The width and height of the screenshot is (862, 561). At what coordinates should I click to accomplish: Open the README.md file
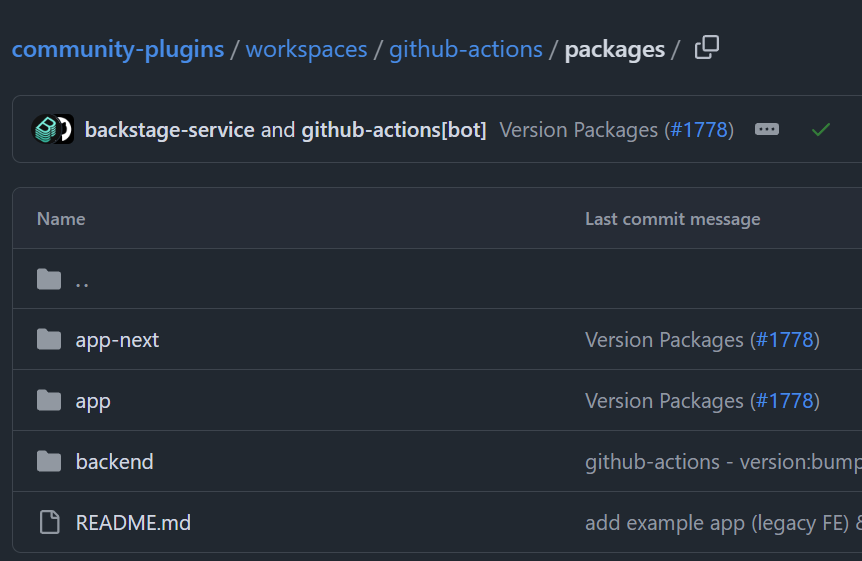click(133, 522)
